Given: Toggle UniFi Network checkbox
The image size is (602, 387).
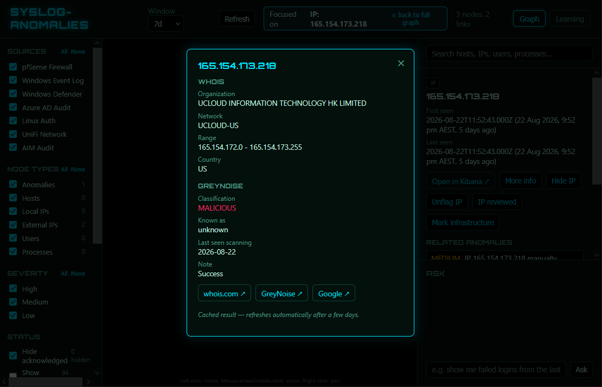Looking at the screenshot, I should (13, 134).
